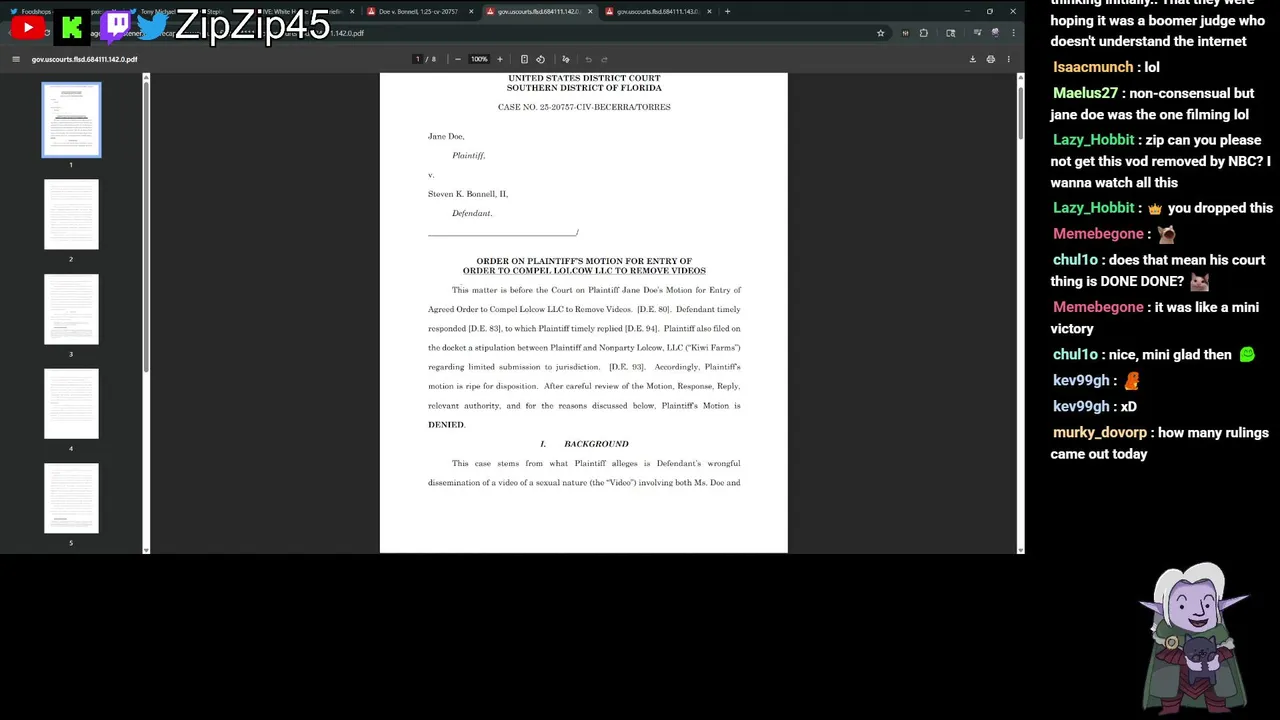Click the "I. BACKGROUND" section heading
The width and height of the screenshot is (1280, 720).
(x=584, y=444)
